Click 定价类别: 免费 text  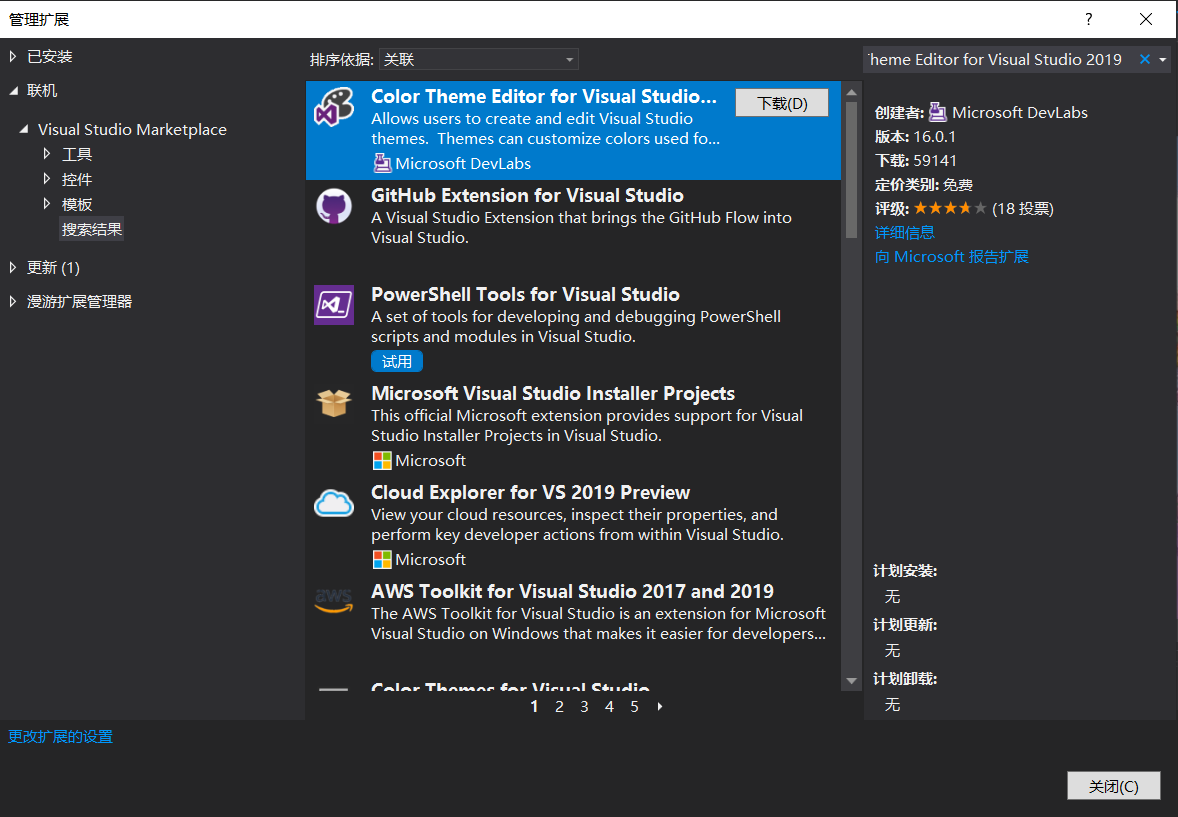(923, 185)
